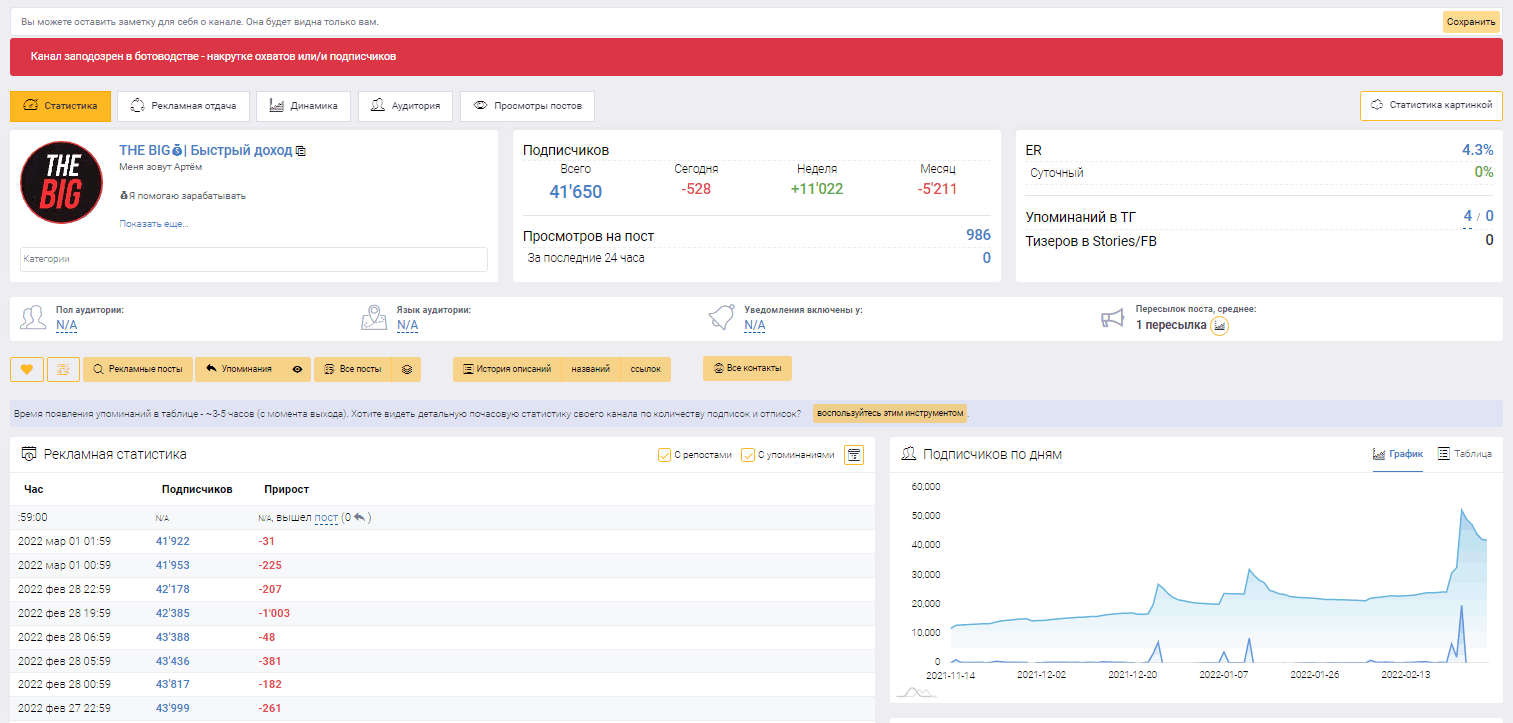Viewport: 1513px width, 723px height.
Task: Click the orange icon button next to the heart
Action: pyautogui.click(x=63, y=369)
